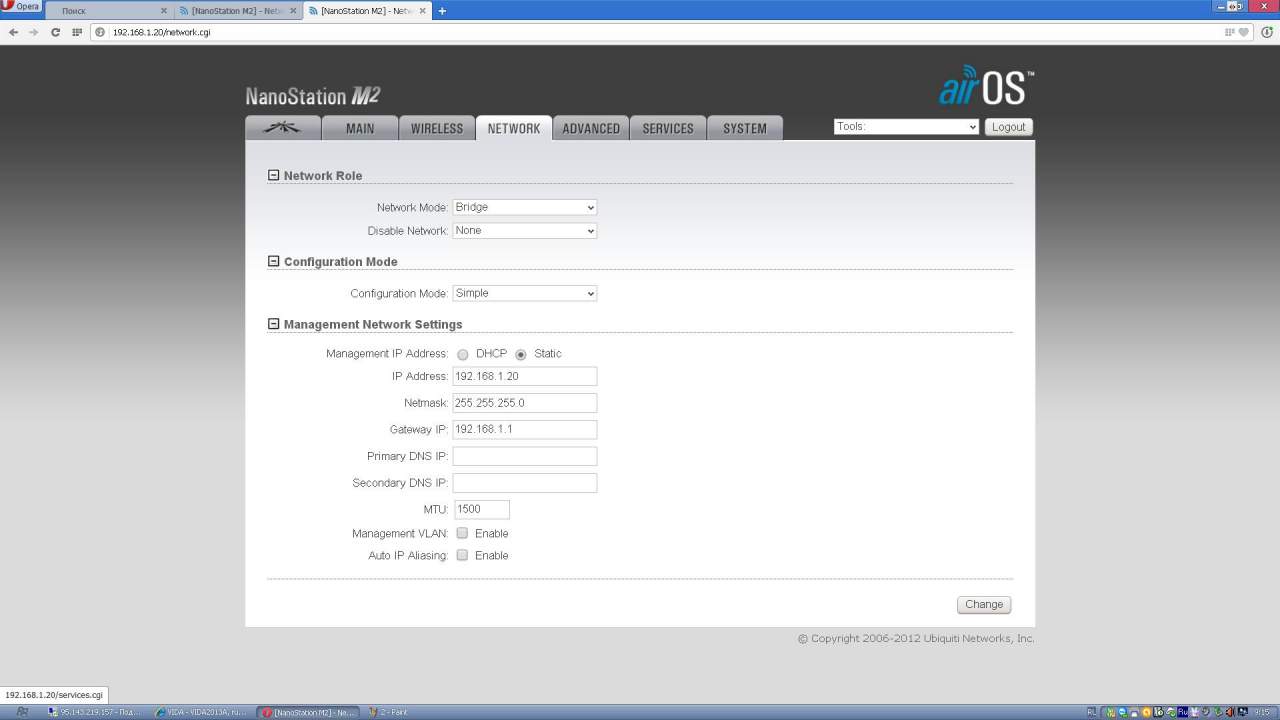Open the Configuration Mode dropdown
This screenshot has width=1280, height=720.
525,293
